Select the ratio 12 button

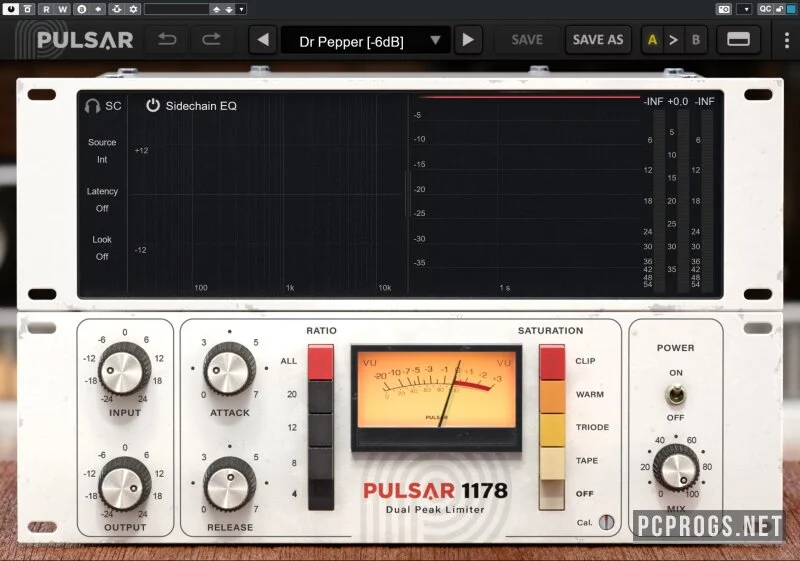pos(321,430)
